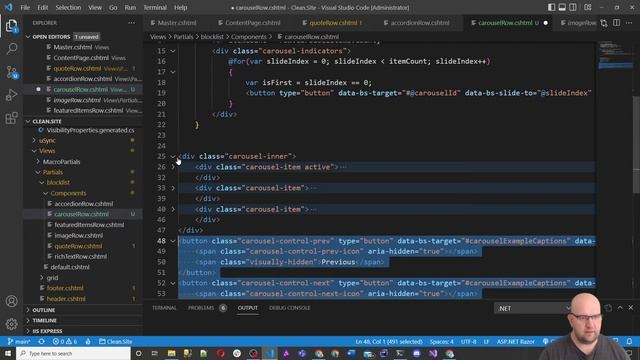The height and width of the screenshot is (360, 640).
Task: Click the Type here to search box
Action: click(73, 353)
